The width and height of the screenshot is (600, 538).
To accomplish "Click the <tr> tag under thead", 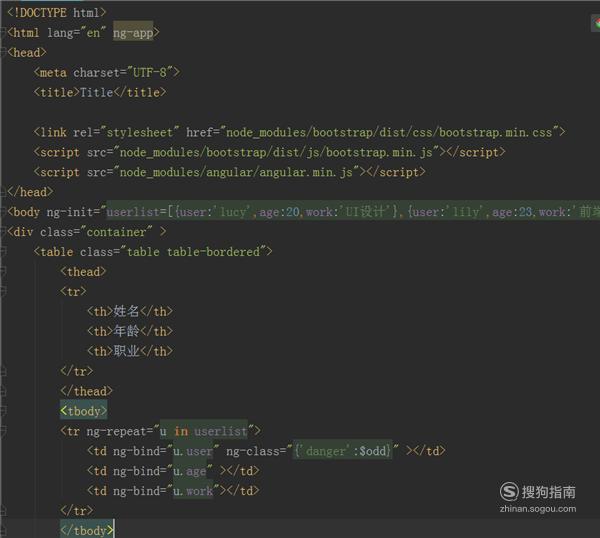I will (73, 292).
